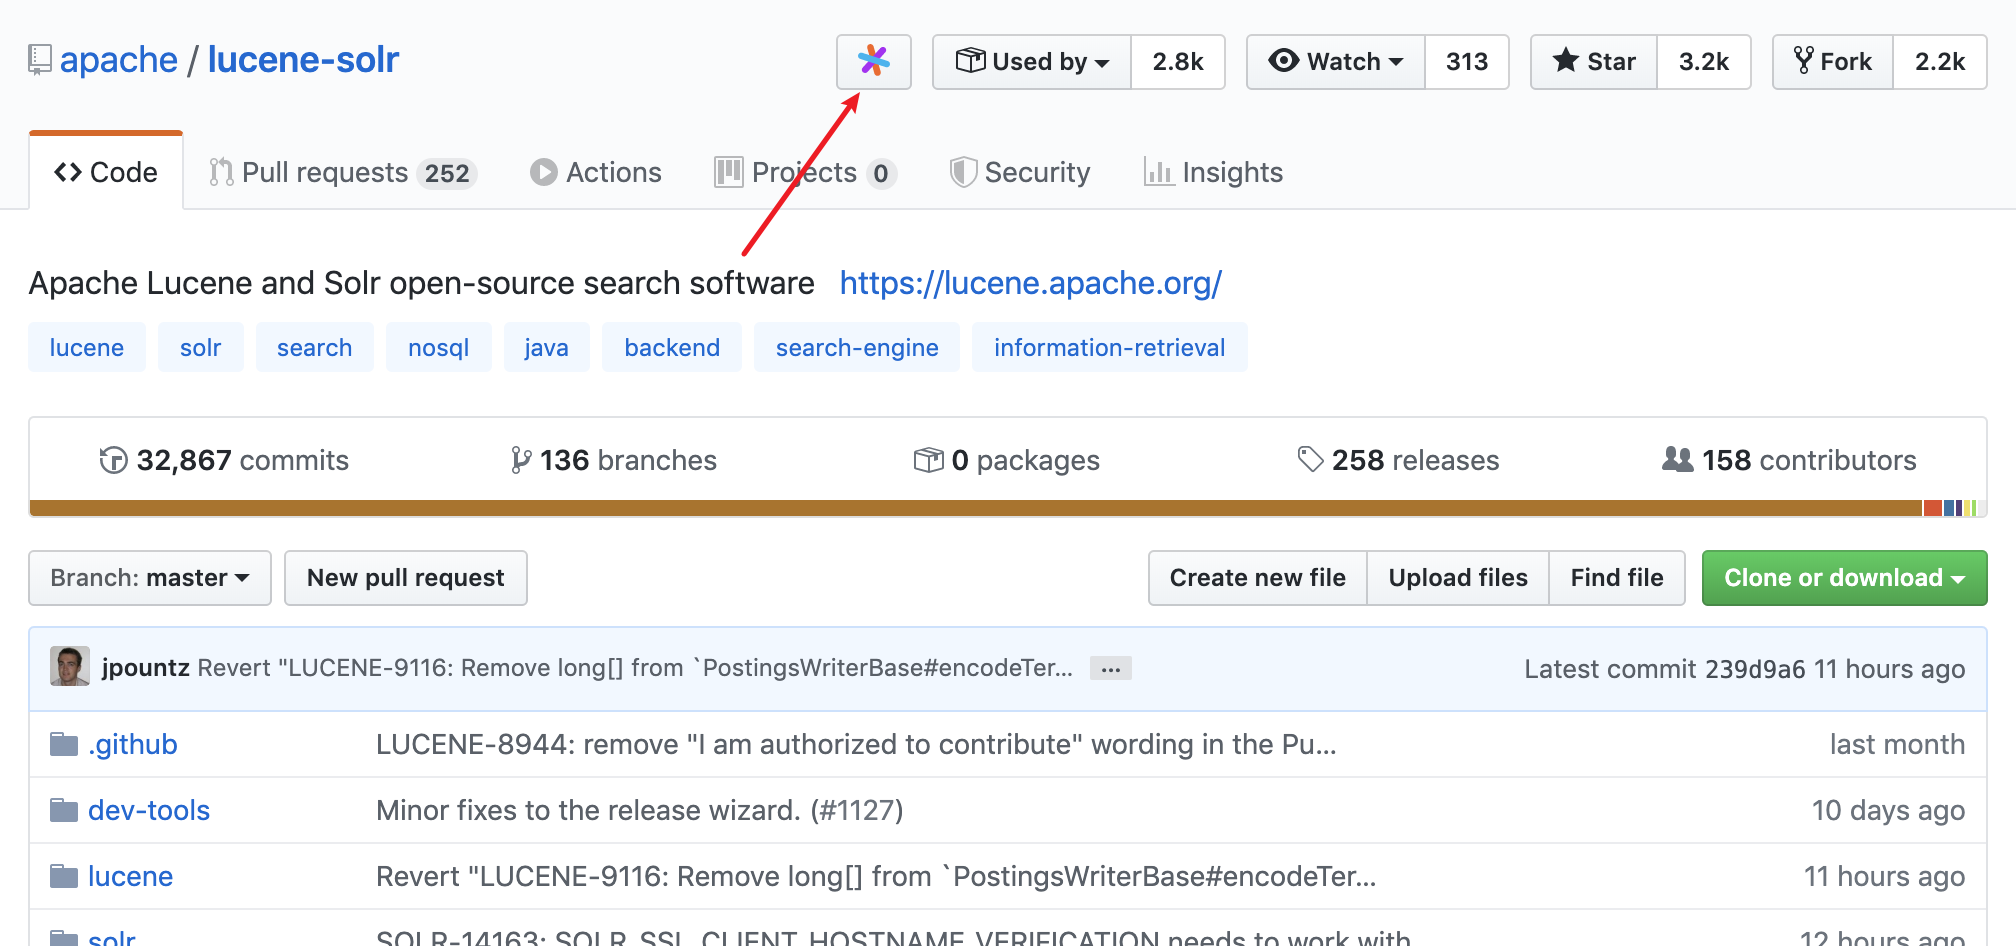The height and width of the screenshot is (946, 2016).
Task: Select the search-engine topic tag
Action: click(857, 347)
